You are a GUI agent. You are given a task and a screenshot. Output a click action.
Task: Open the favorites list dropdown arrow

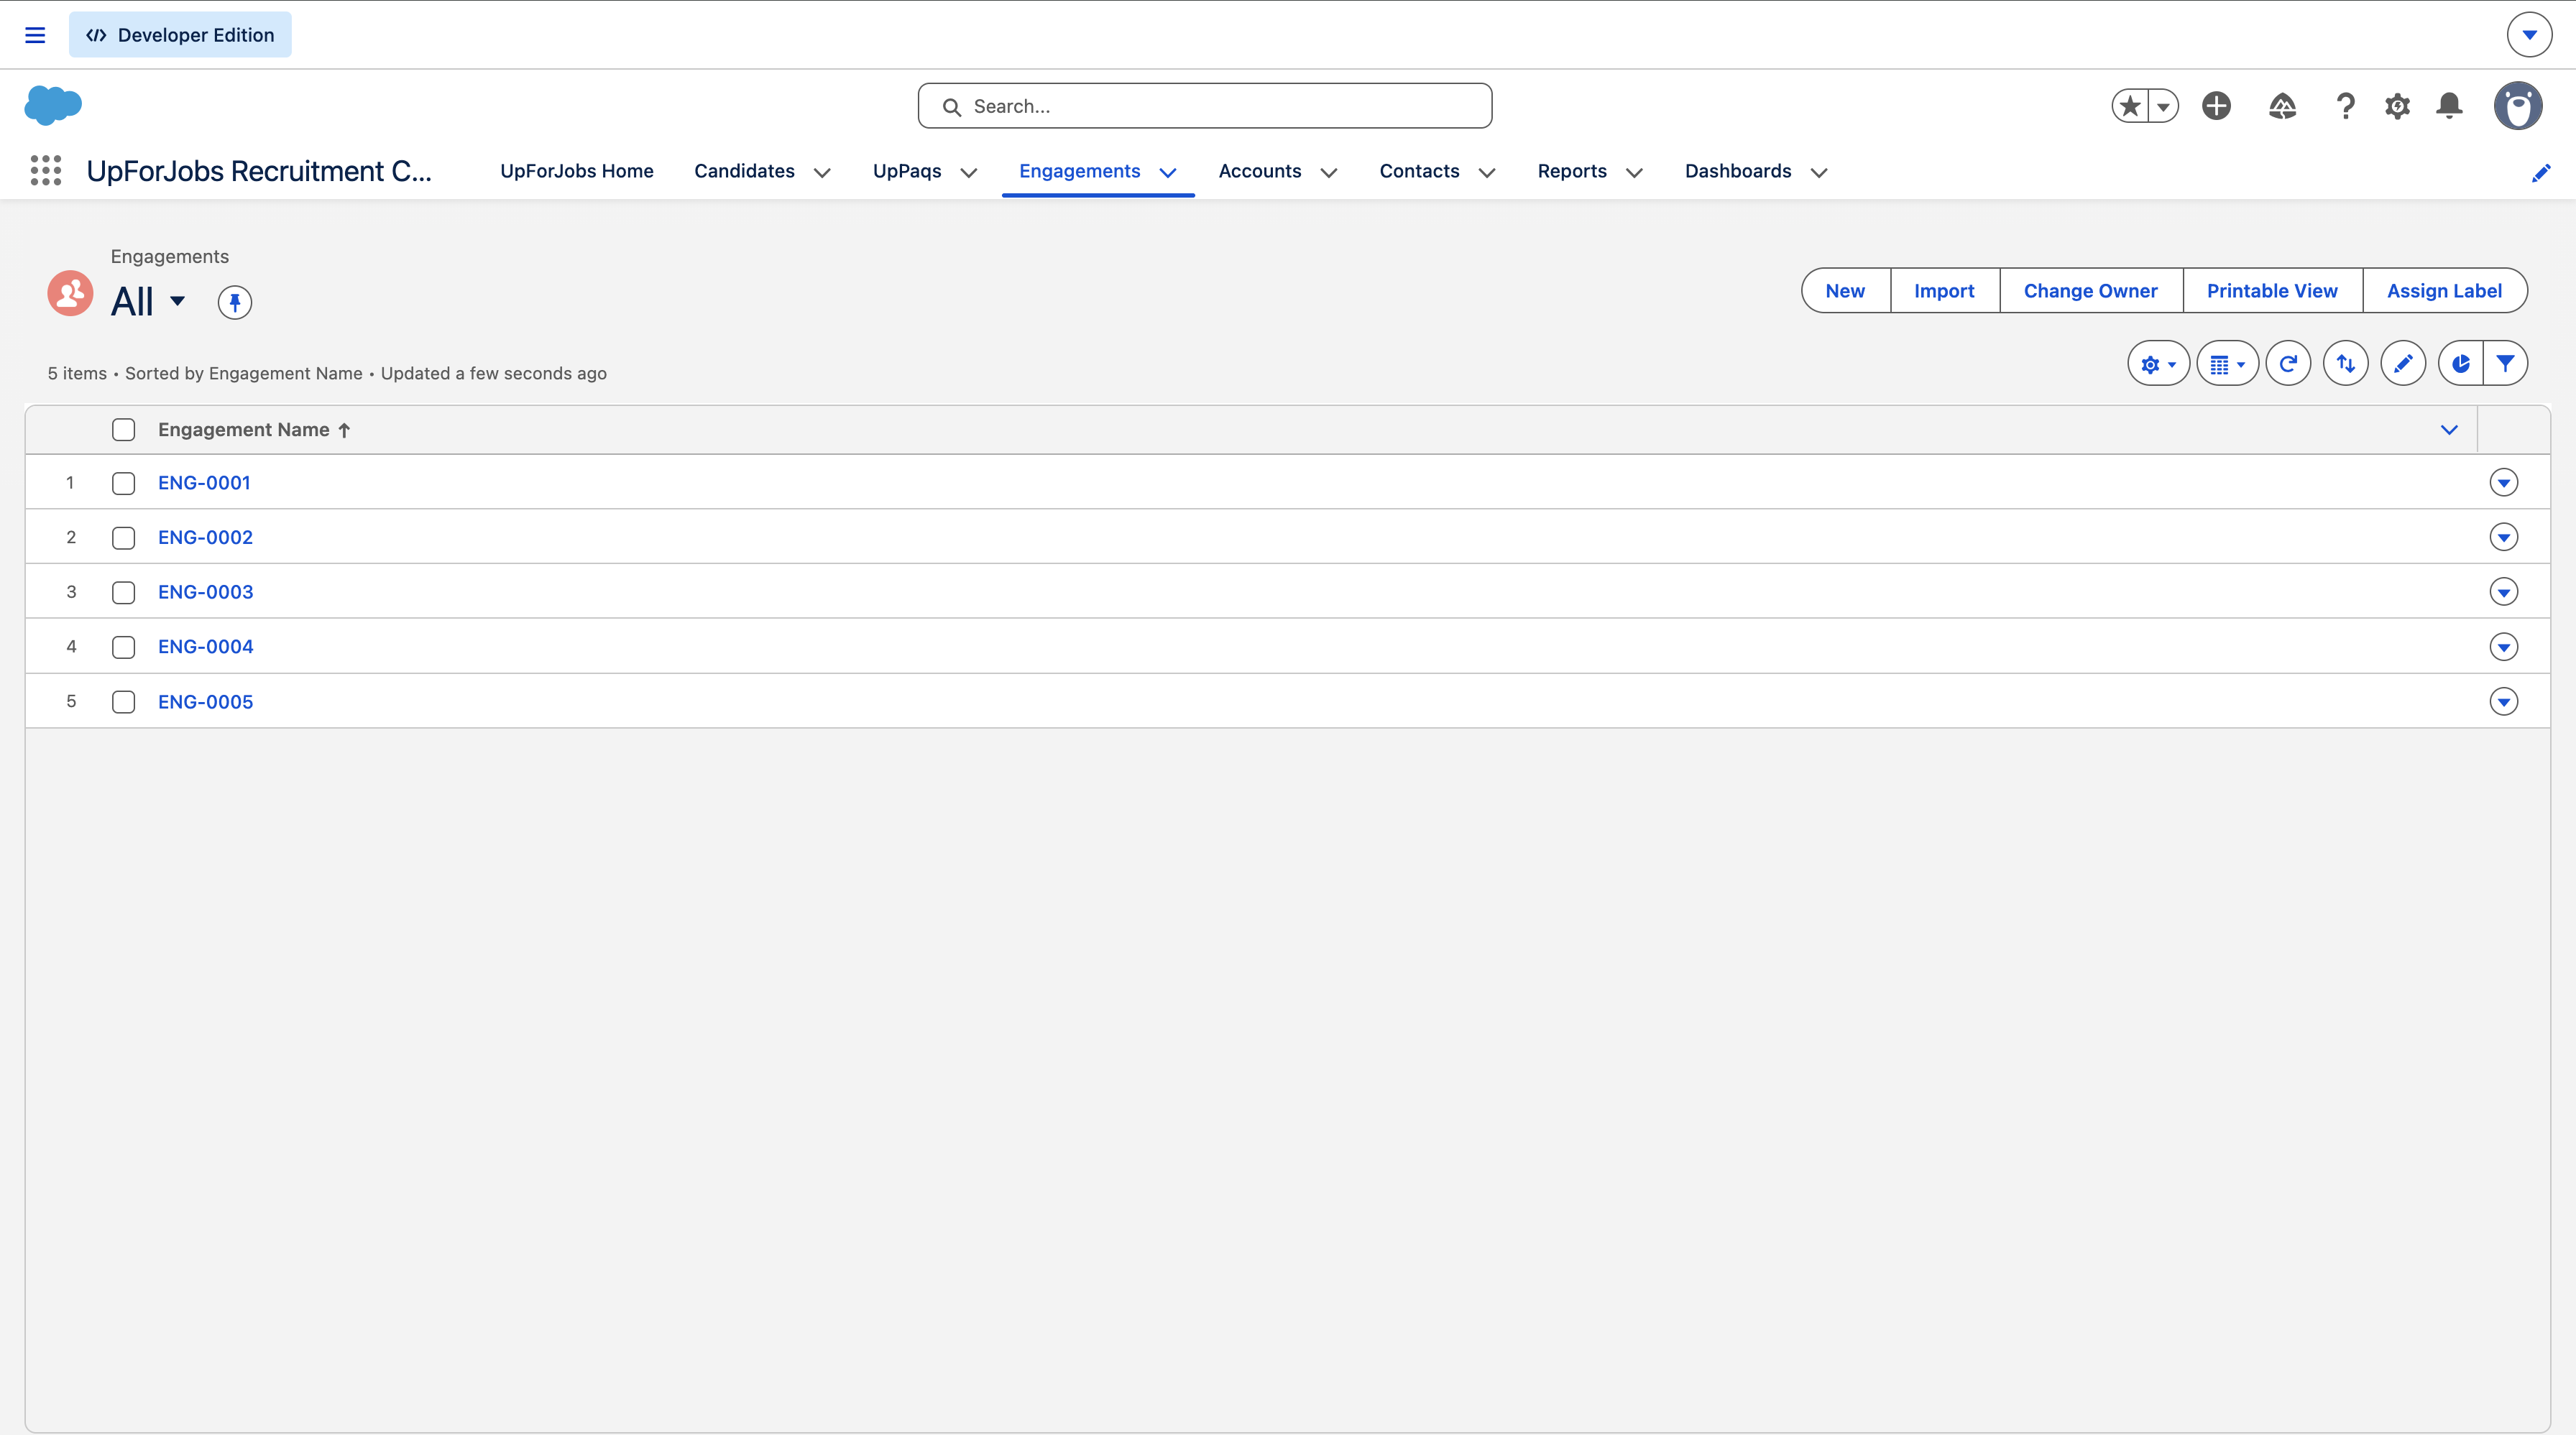(2163, 106)
